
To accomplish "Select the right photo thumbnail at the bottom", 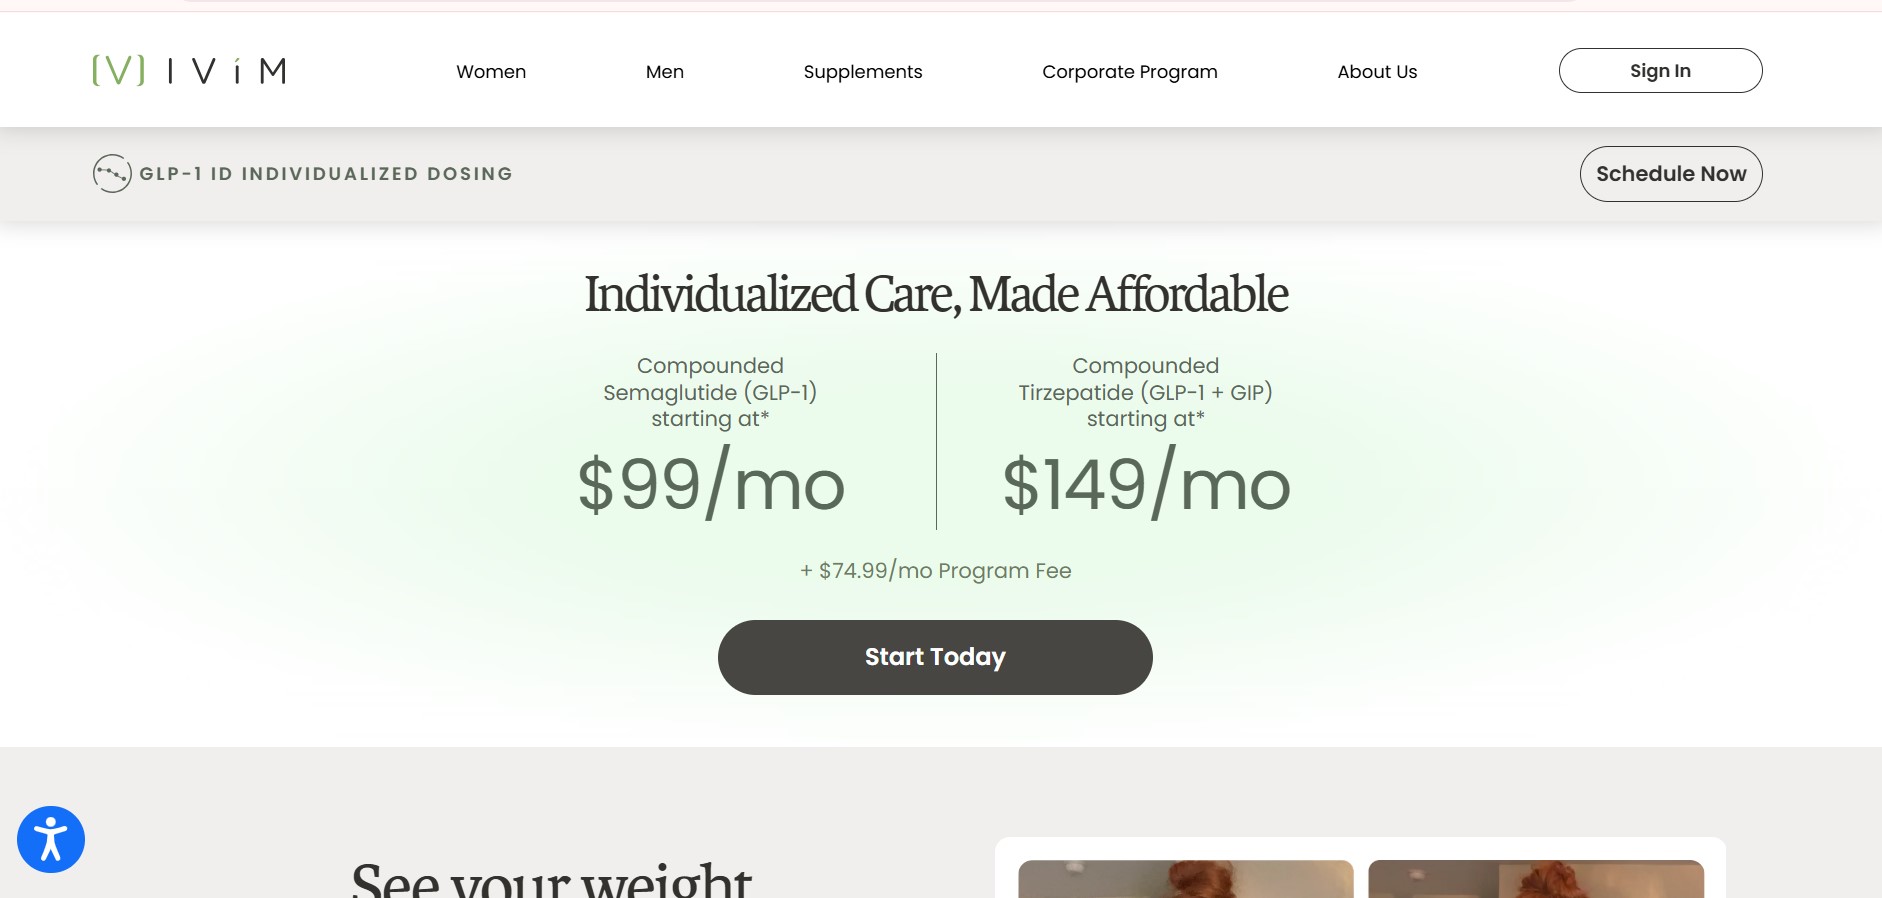I will (1535, 878).
